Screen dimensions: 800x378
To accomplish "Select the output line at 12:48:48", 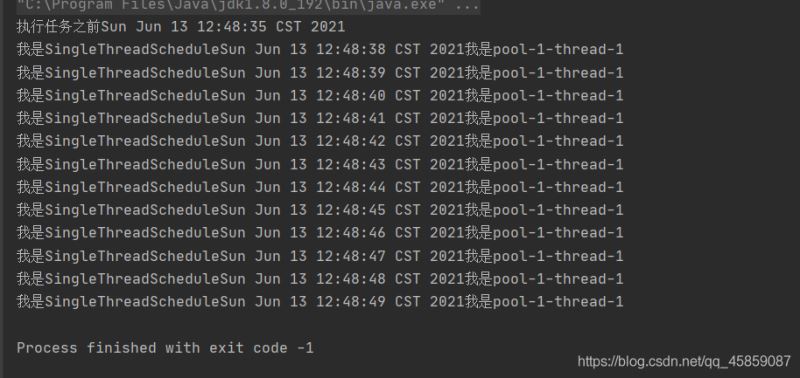I will click(x=320, y=279).
